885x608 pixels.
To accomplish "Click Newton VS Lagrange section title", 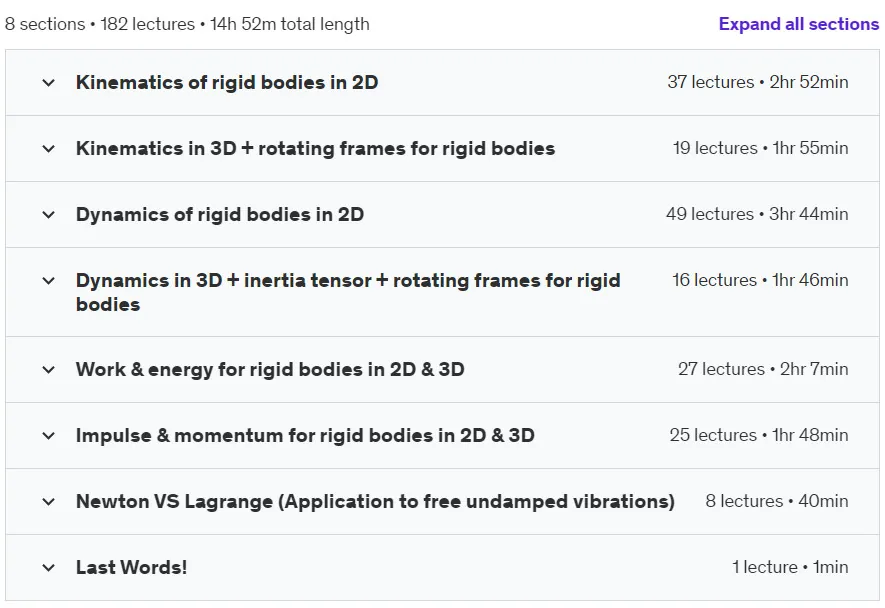I will tap(375, 501).
